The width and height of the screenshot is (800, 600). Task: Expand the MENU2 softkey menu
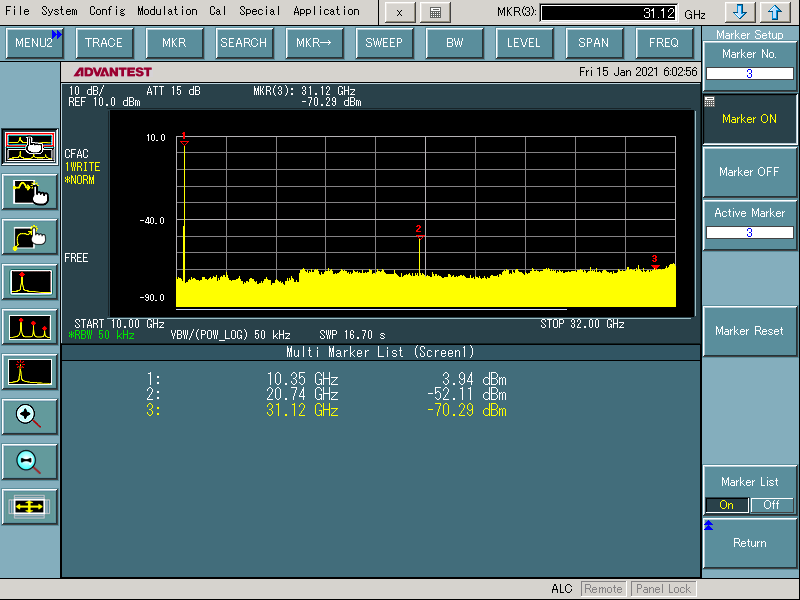[x=34, y=43]
